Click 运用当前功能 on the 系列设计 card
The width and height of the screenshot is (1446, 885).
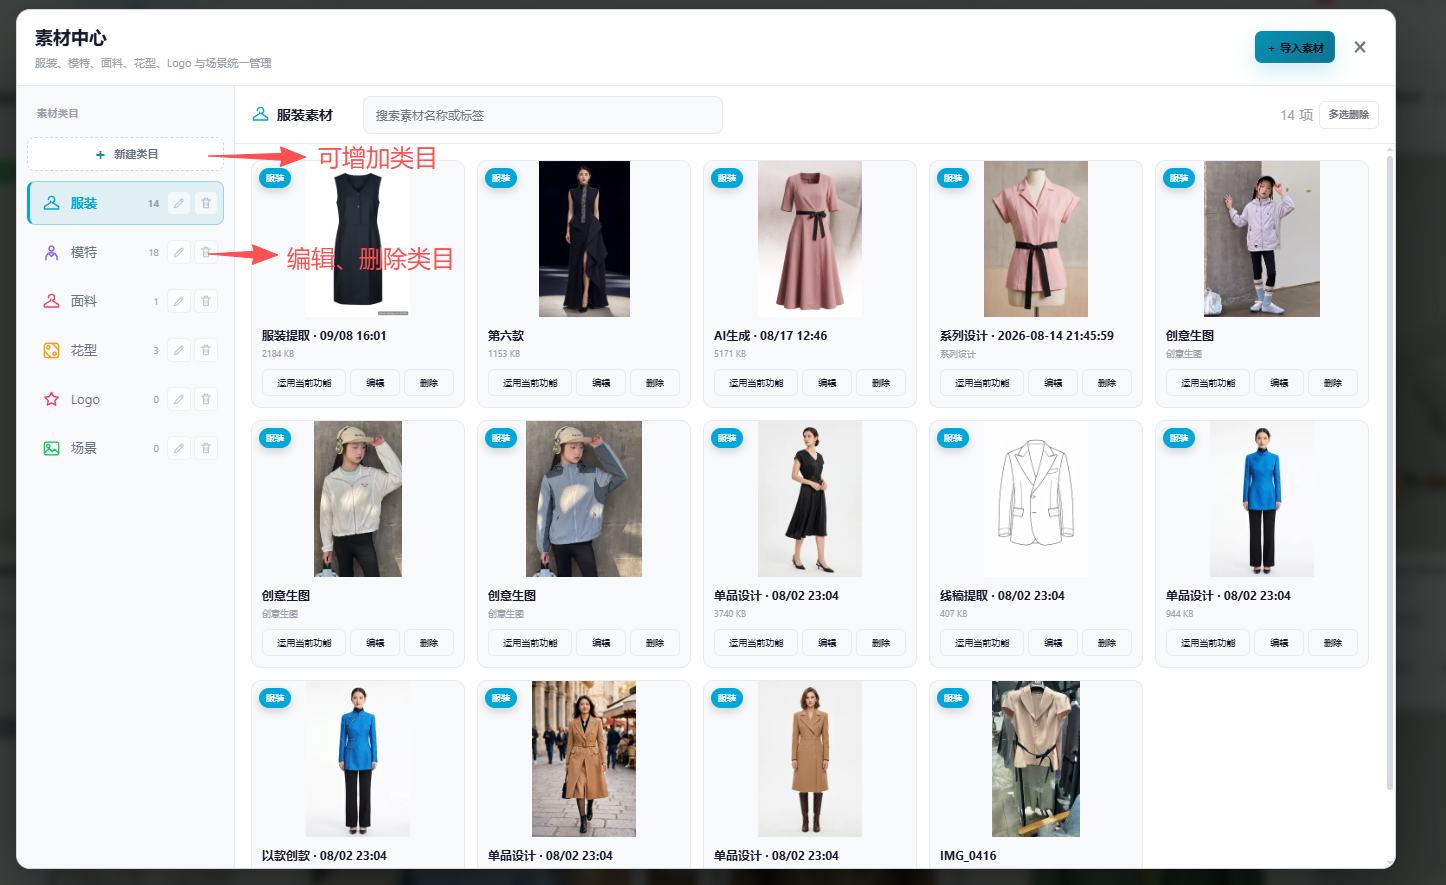982,383
